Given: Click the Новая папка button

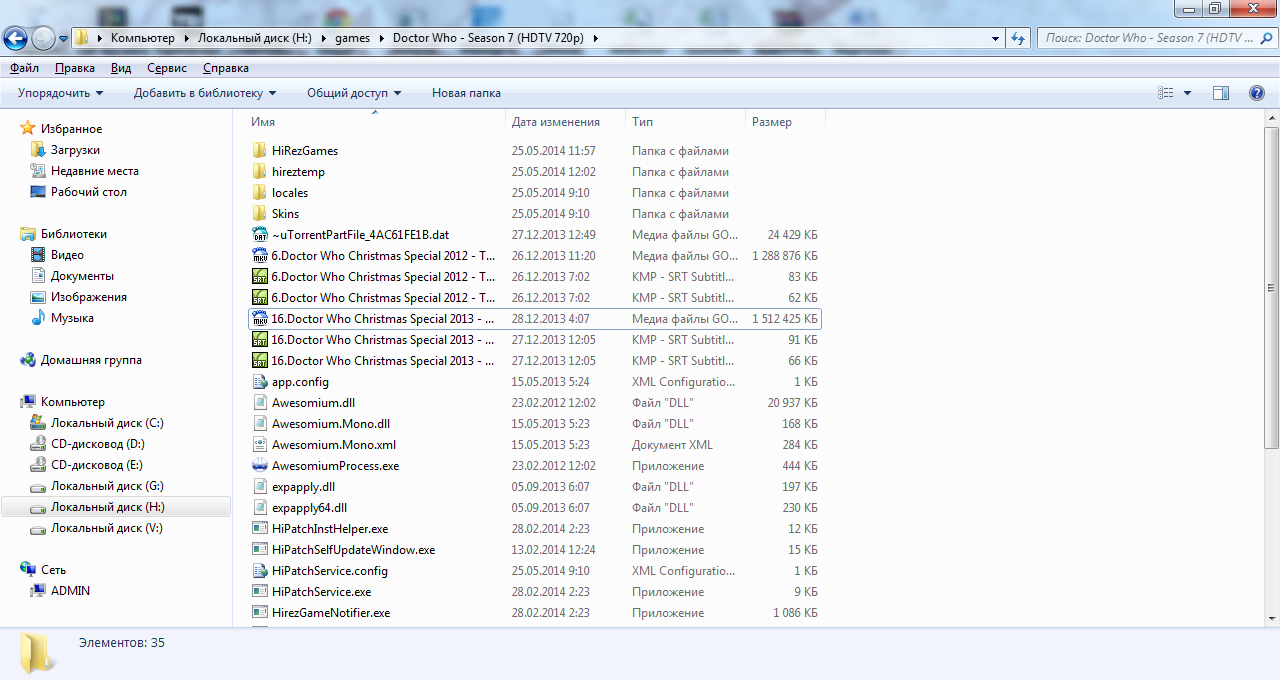Looking at the screenshot, I should (x=466, y=93).
